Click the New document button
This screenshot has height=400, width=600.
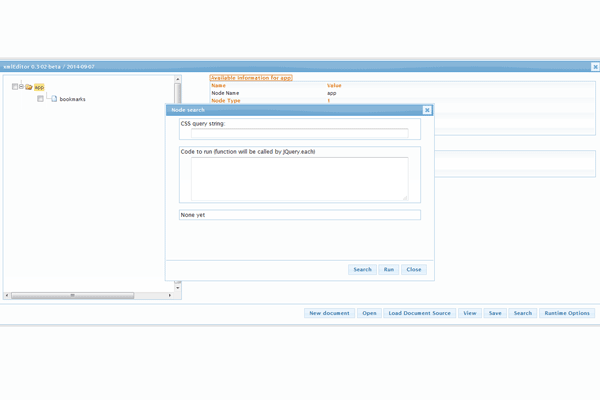tap(329, 313)
